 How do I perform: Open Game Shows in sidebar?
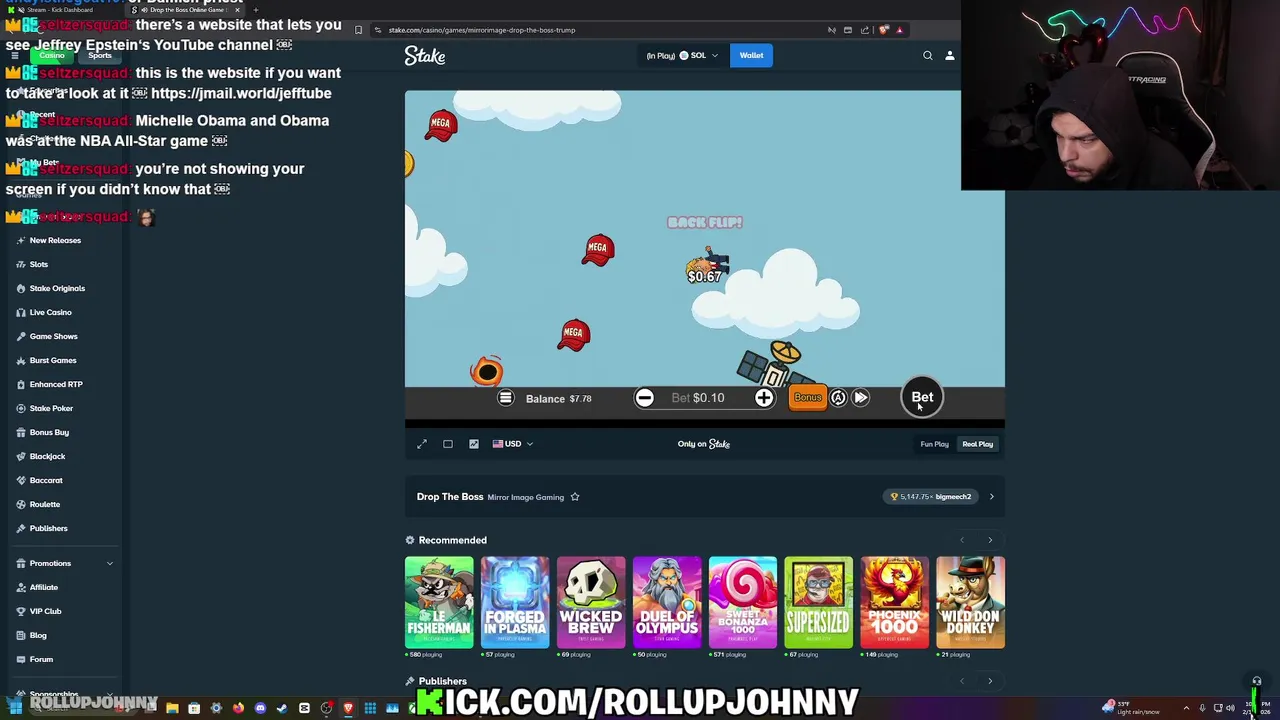click(63, 336)
